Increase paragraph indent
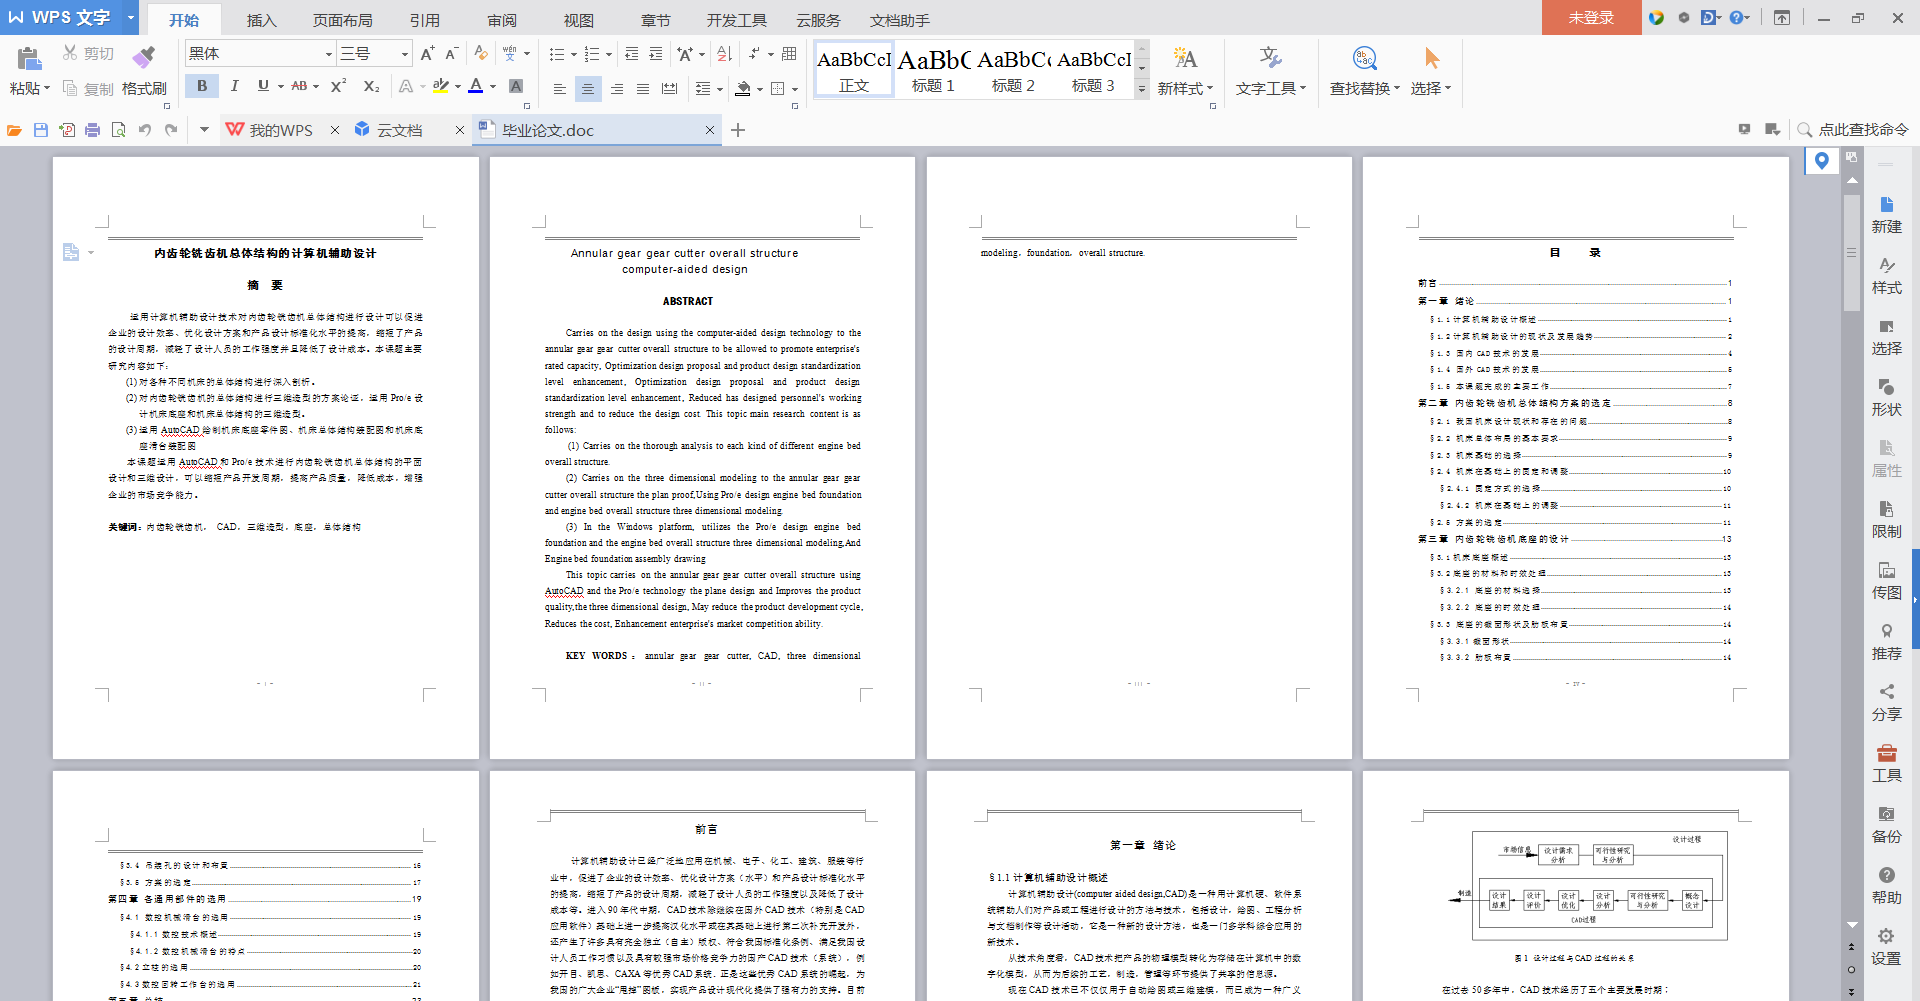Screen dimensions: 1920x1001 tap(656, 53)
